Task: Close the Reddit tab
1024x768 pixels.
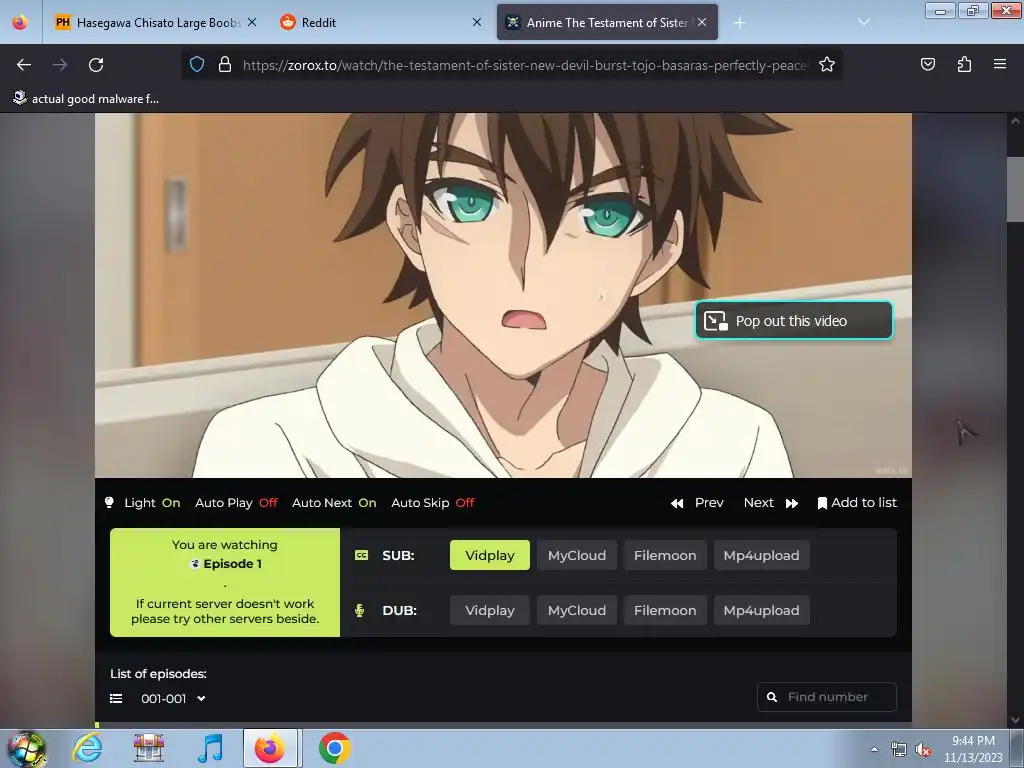Action: [477, 22]
